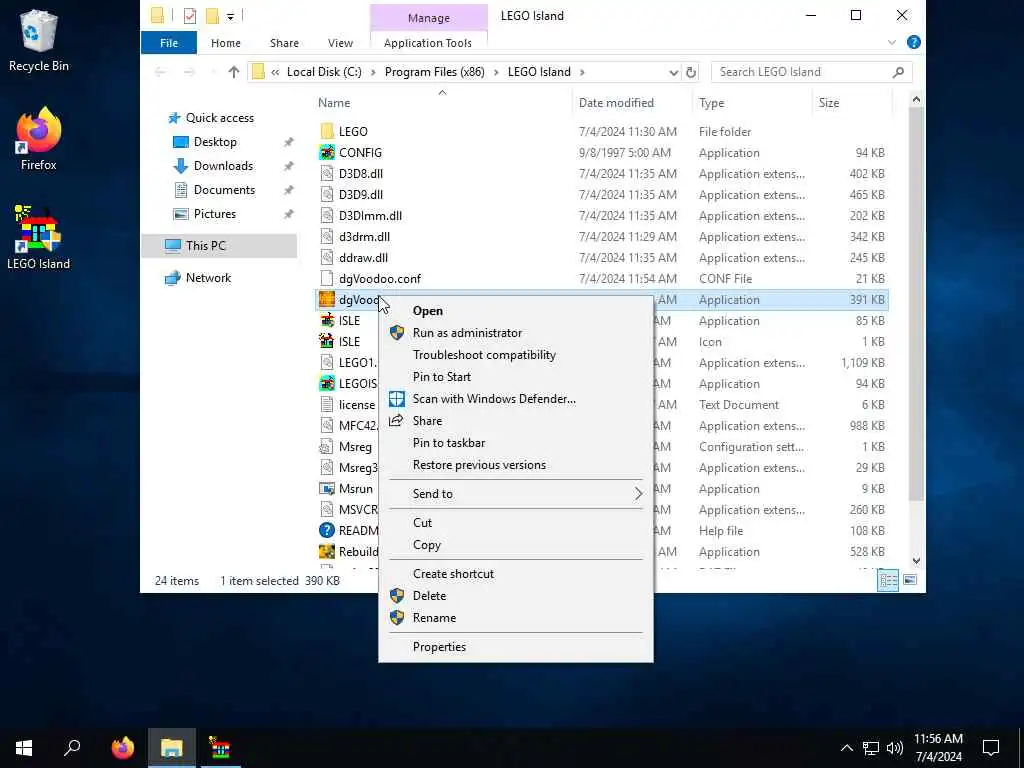
Task: Switch to the View ribbon tab
Action: coord(340,42)
